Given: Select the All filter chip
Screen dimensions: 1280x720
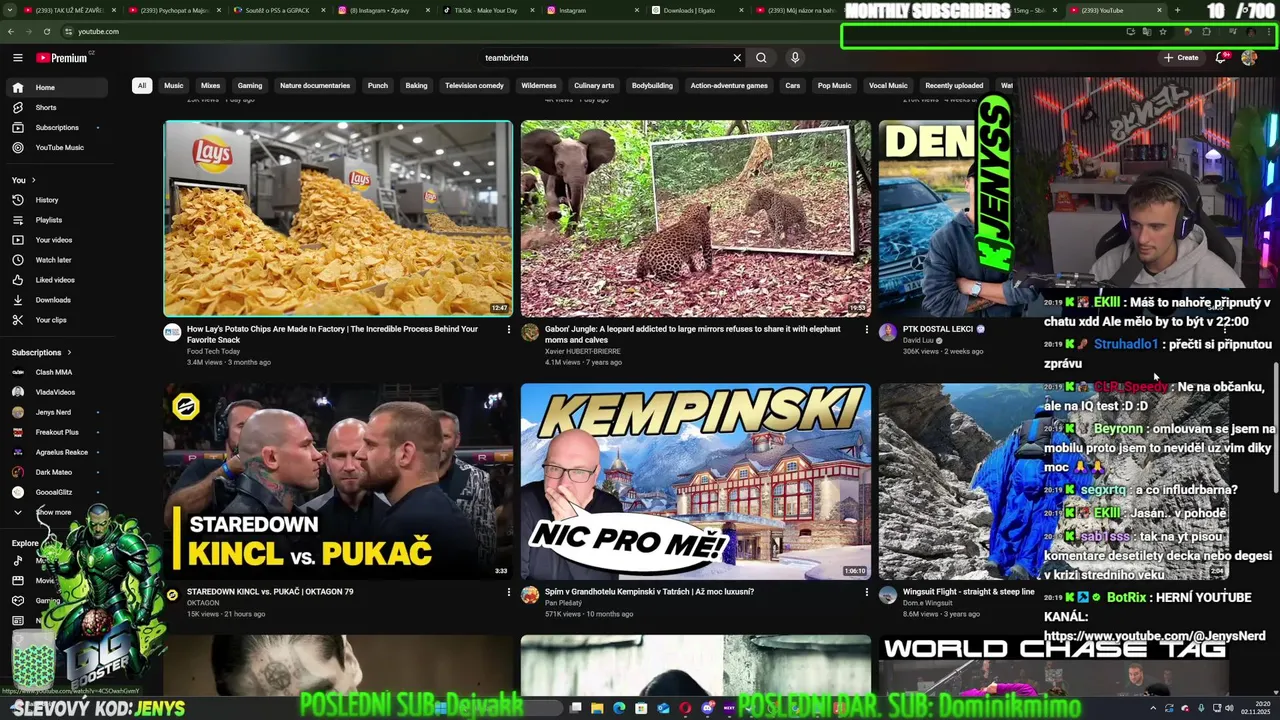Looking at the screenshot, I should click(142, 86).
